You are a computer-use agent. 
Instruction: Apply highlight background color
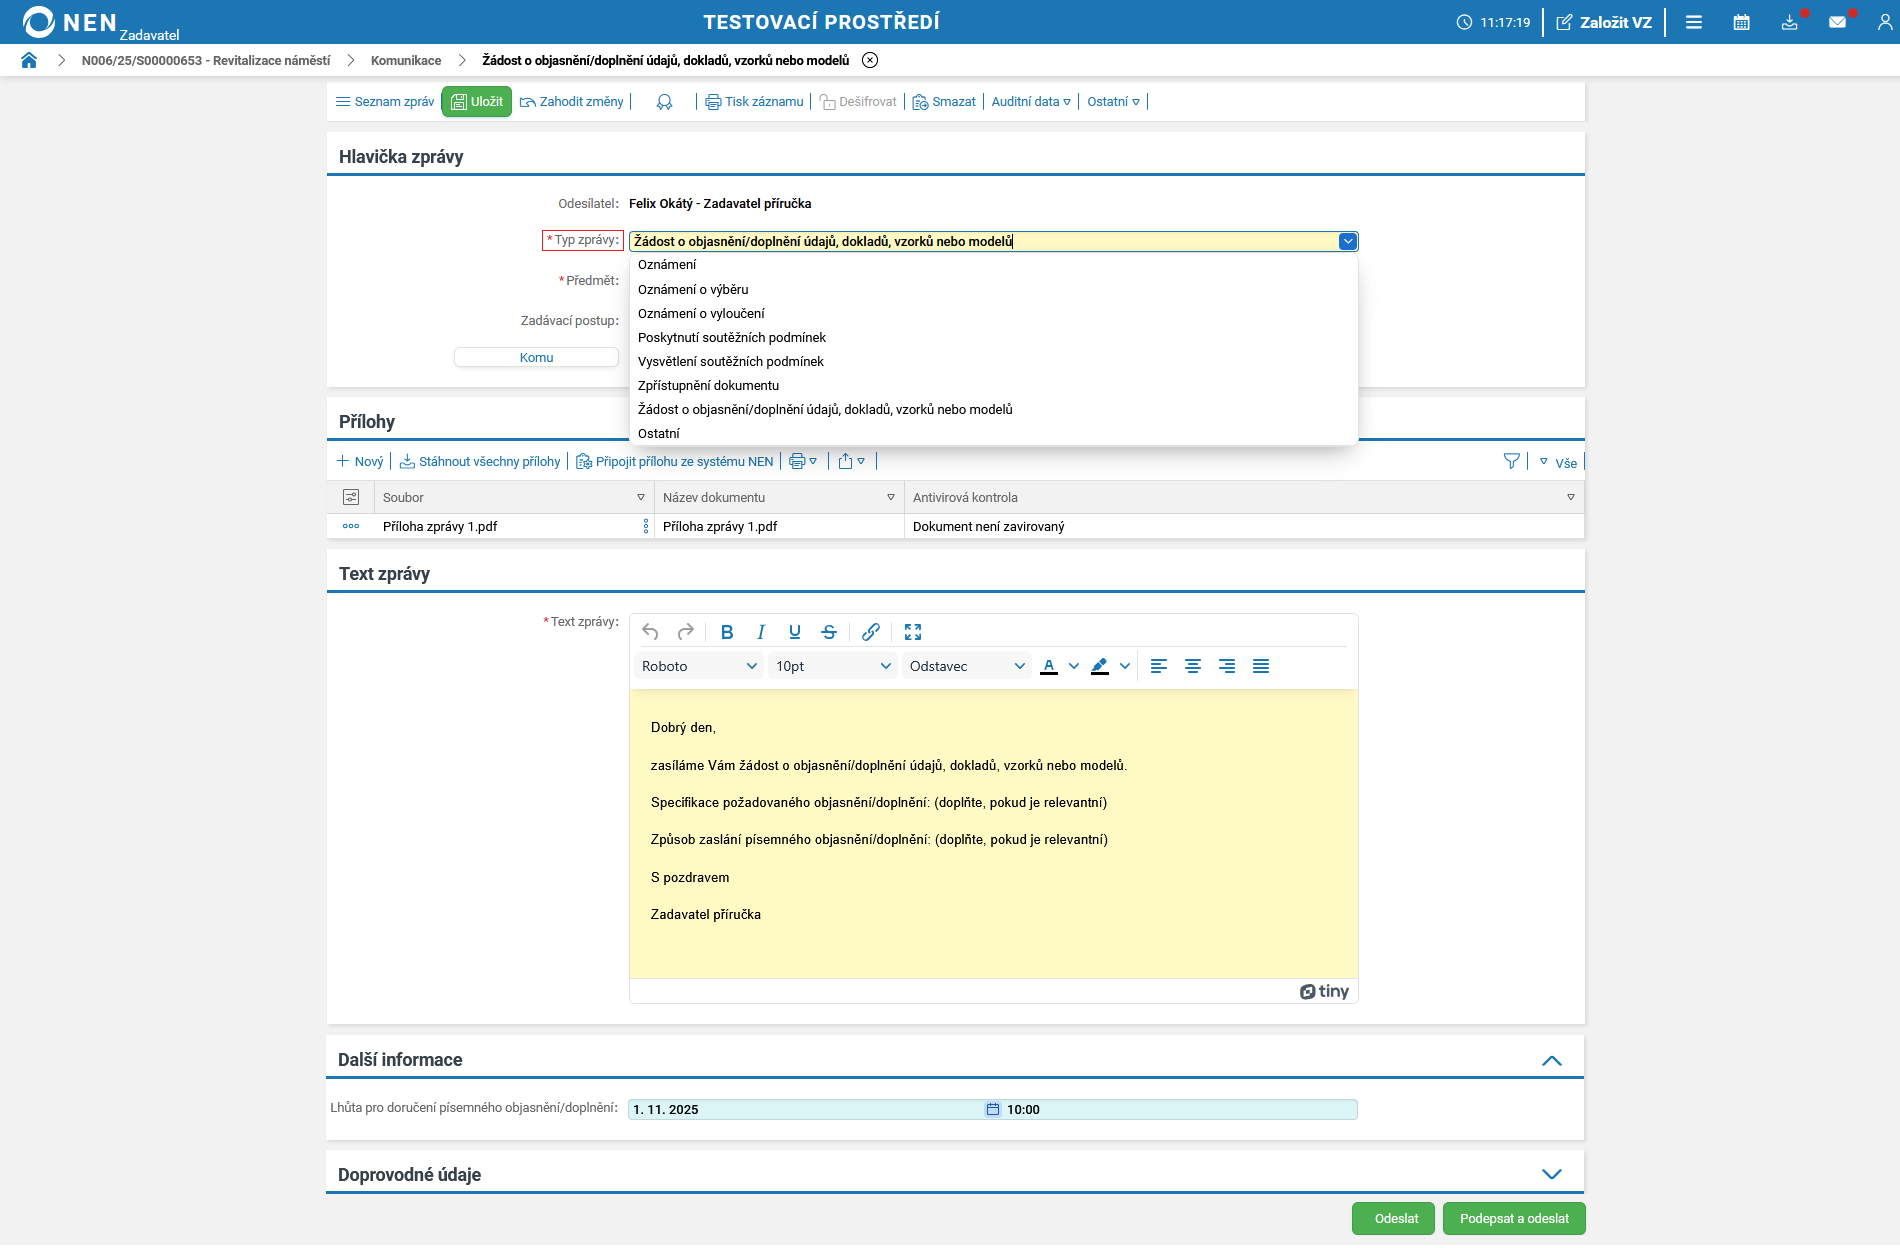pos(1100,666)
